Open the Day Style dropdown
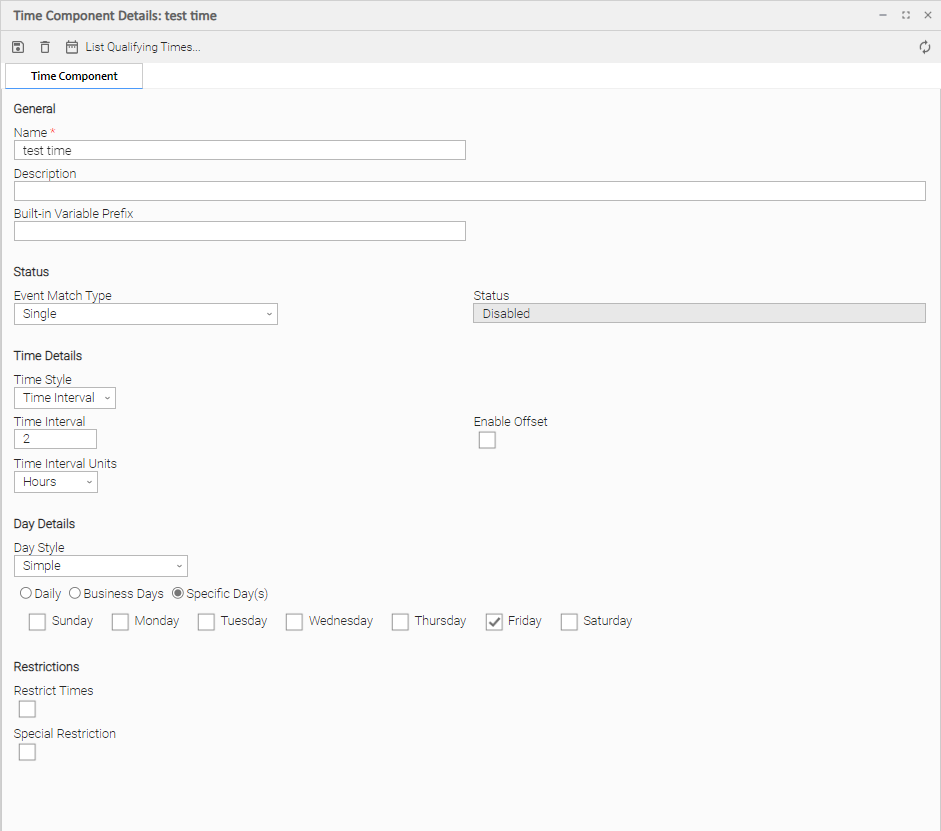Screen dimensions: 941x831 tap(100, 566)
